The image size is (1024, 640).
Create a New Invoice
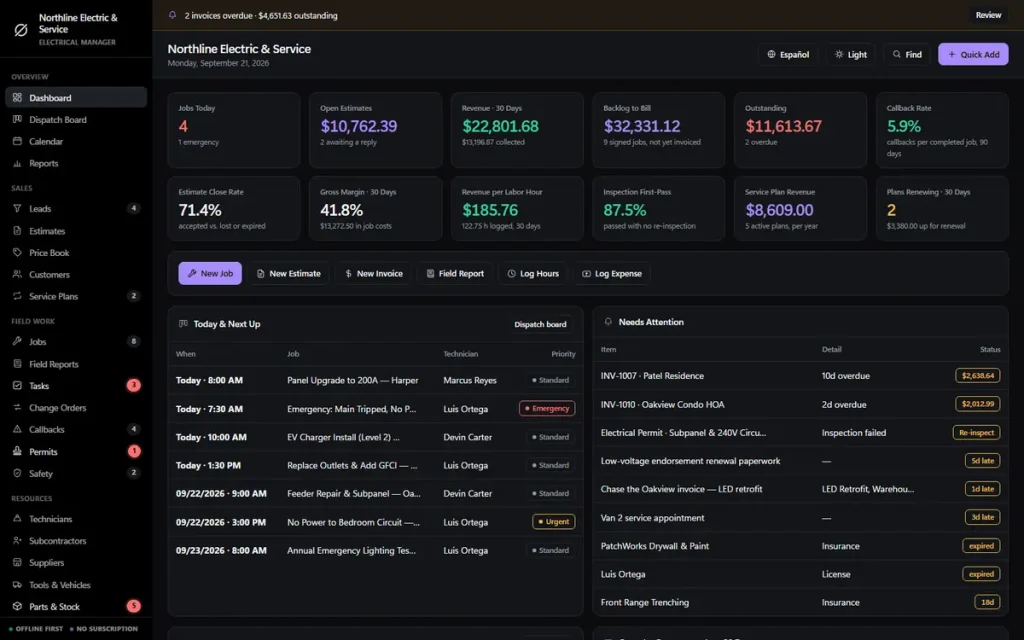point(374,273)
